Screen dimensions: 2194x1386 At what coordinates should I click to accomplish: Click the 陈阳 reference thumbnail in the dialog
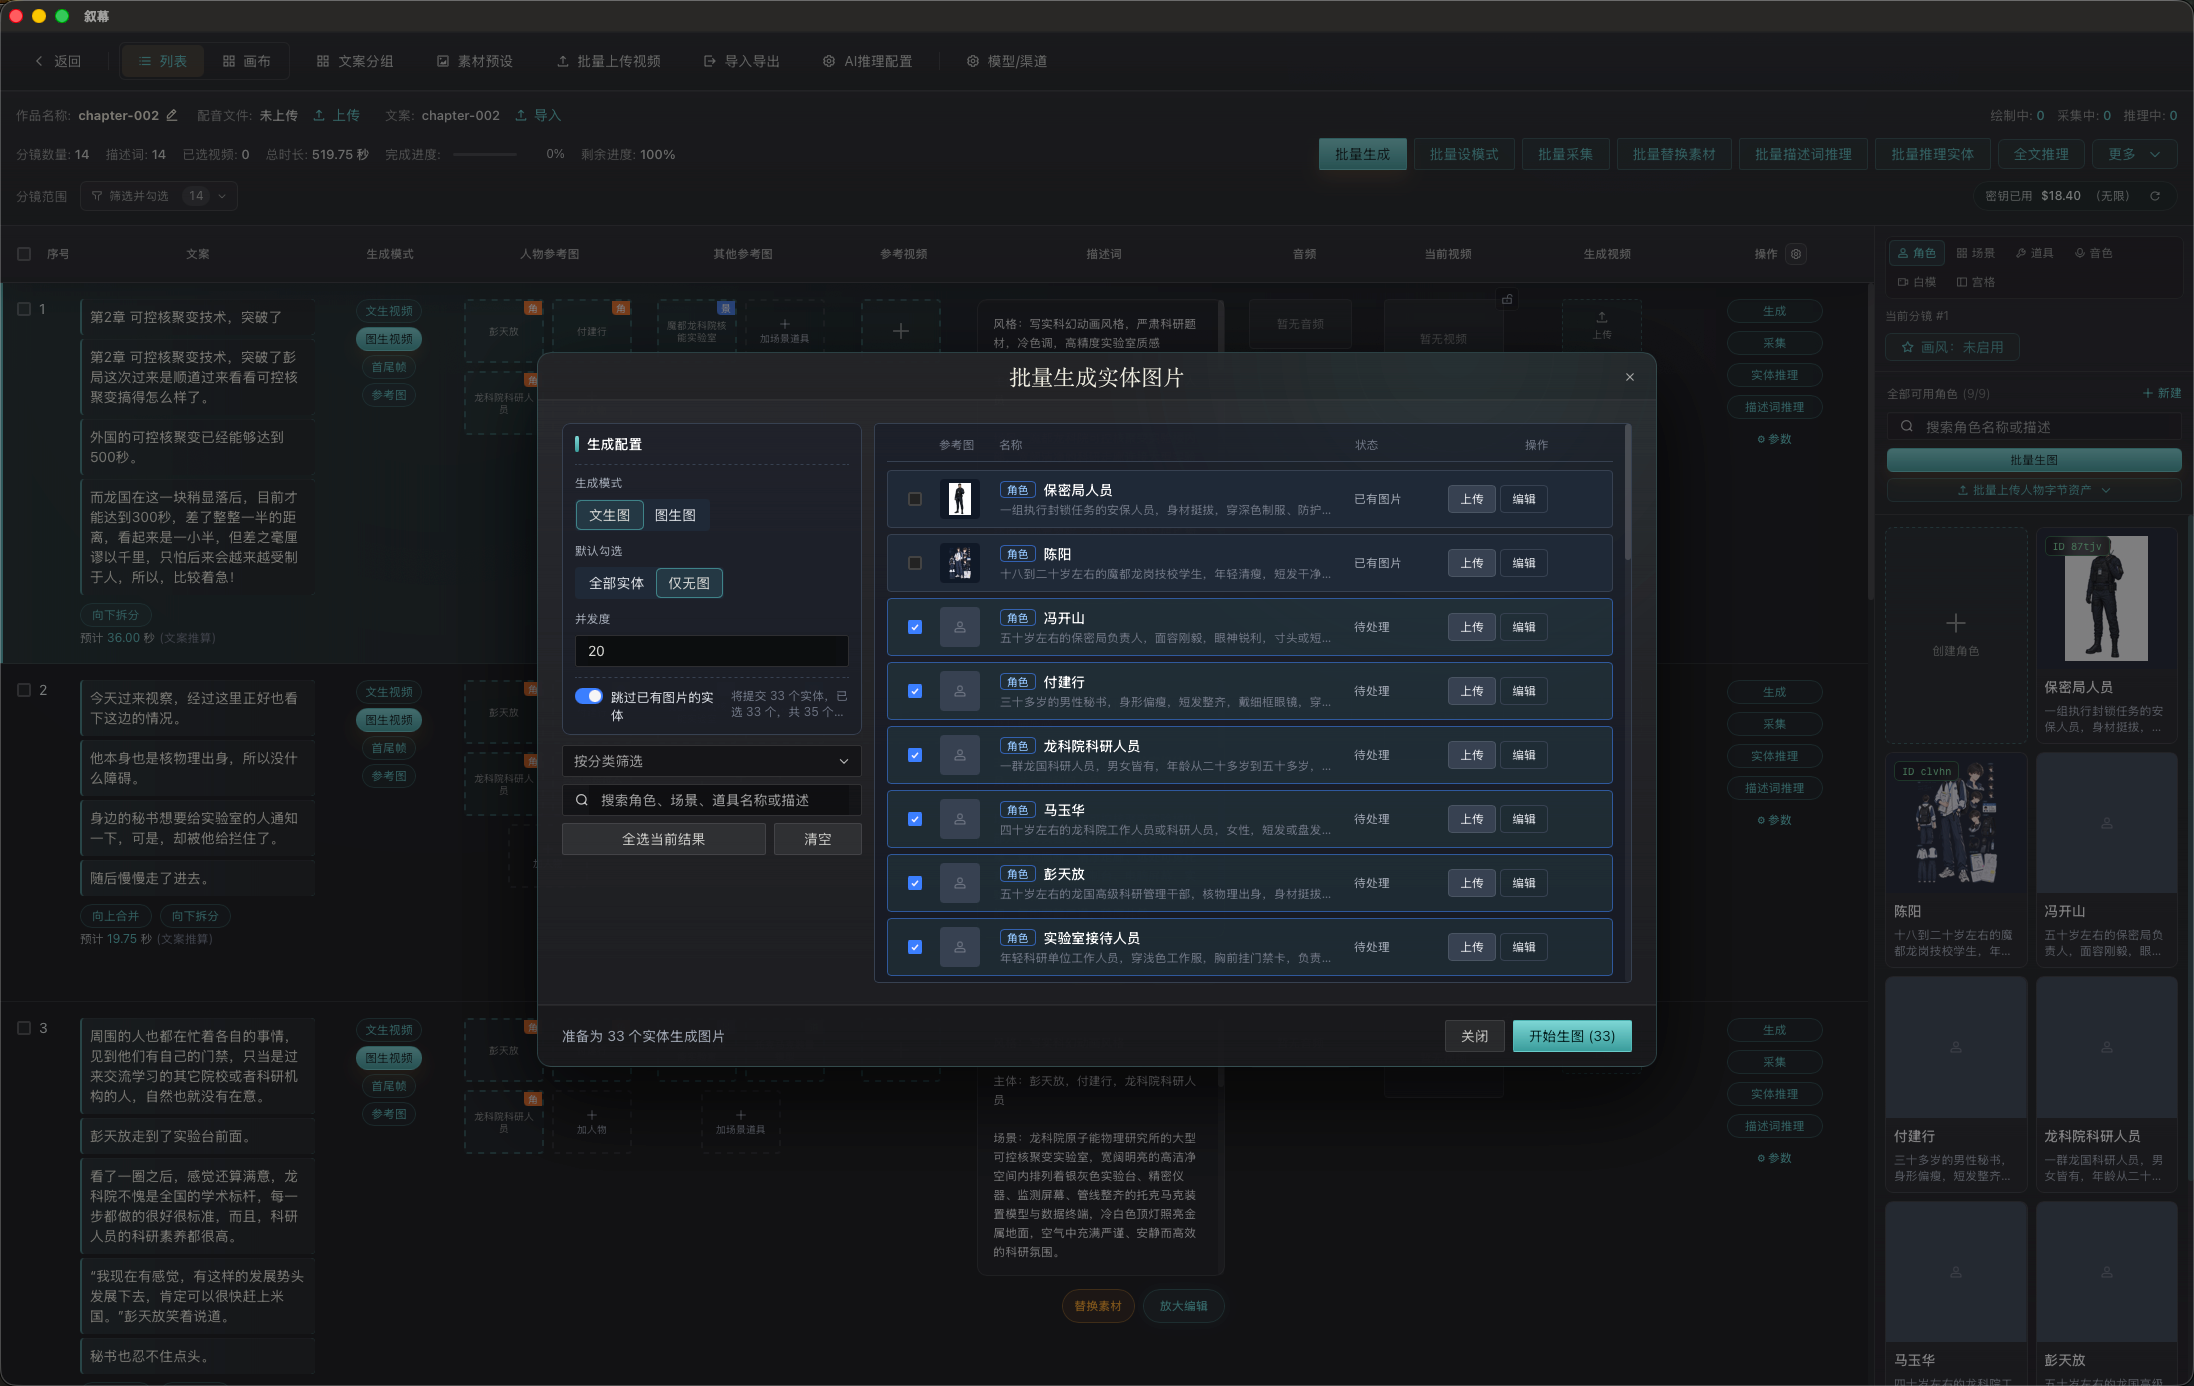(960, 563)
